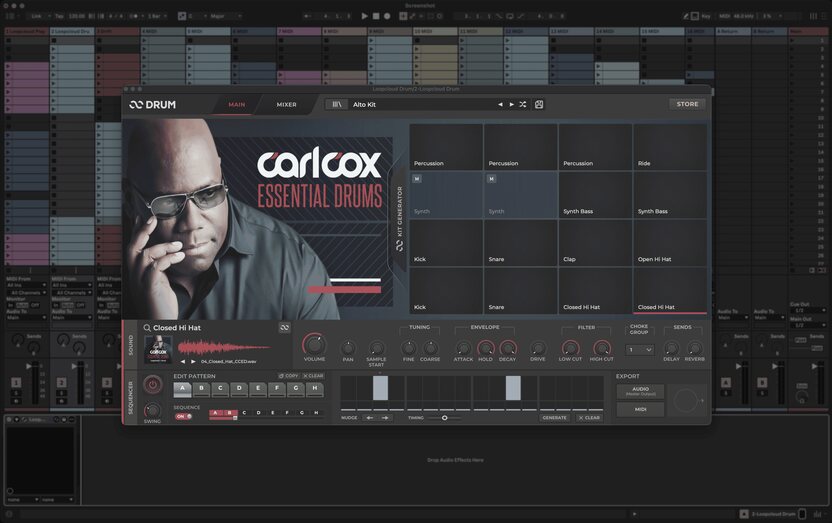Open the kit library browser icon
The height and width of the screenshot is (523, 832).
[x=336, y=104]
